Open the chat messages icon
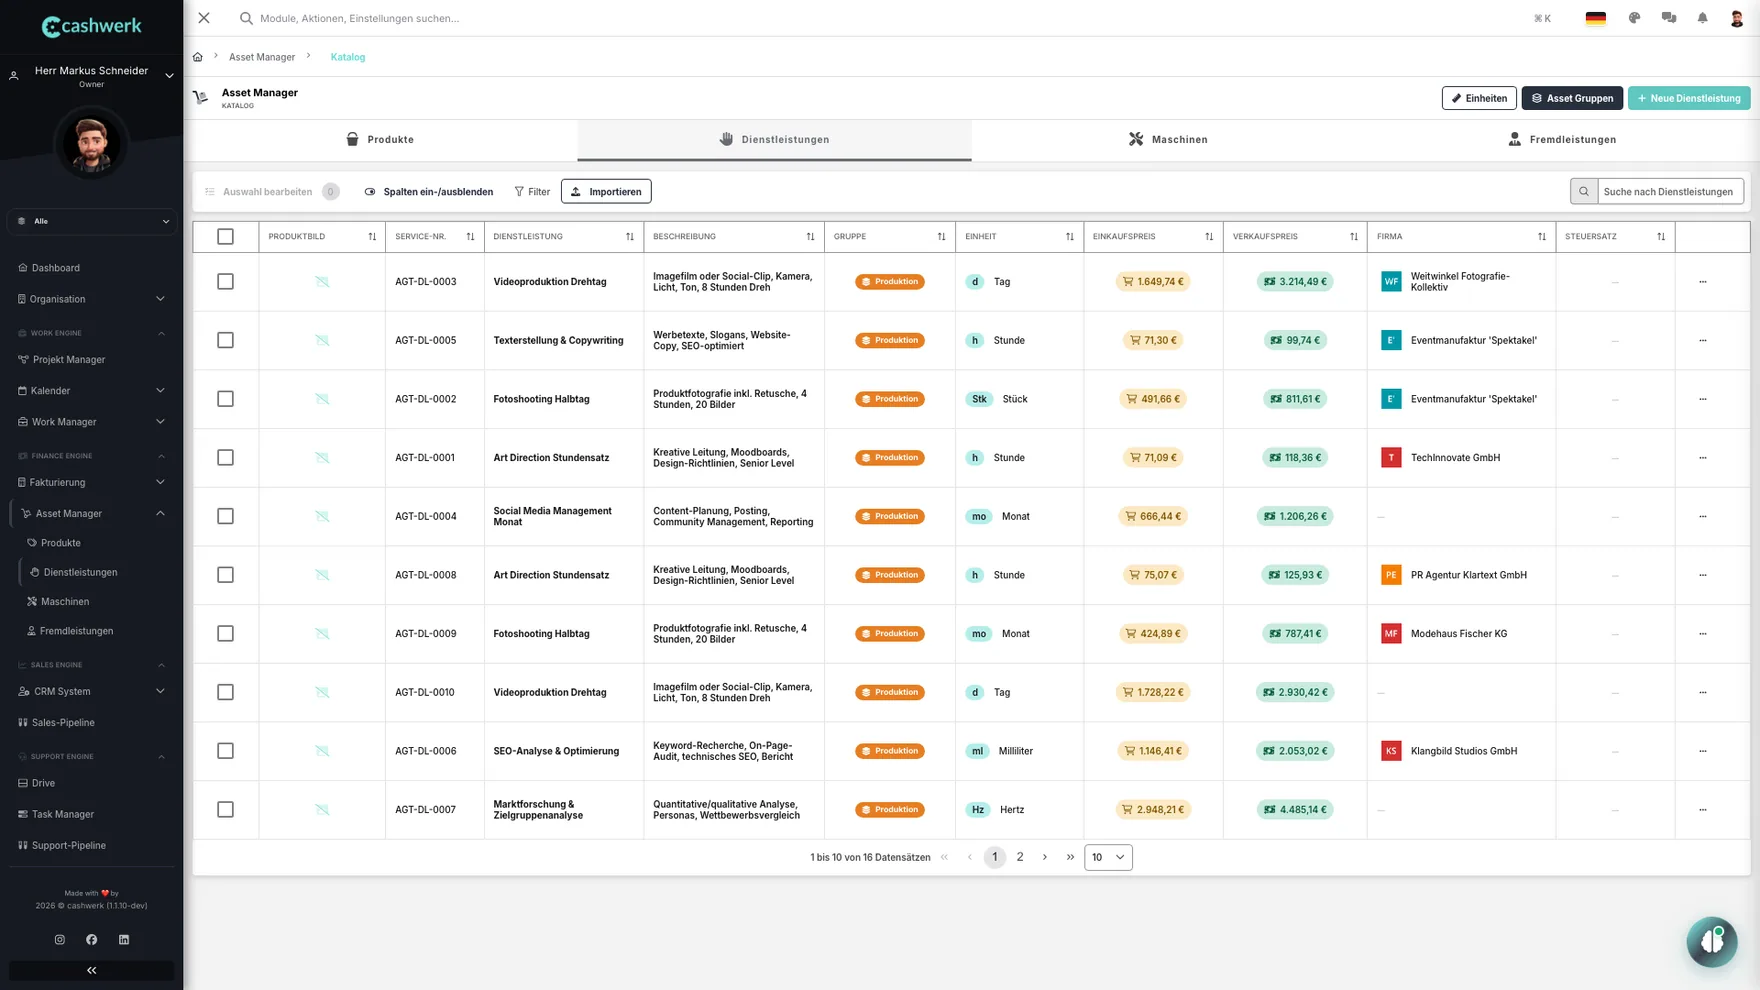 [1669, 18]
